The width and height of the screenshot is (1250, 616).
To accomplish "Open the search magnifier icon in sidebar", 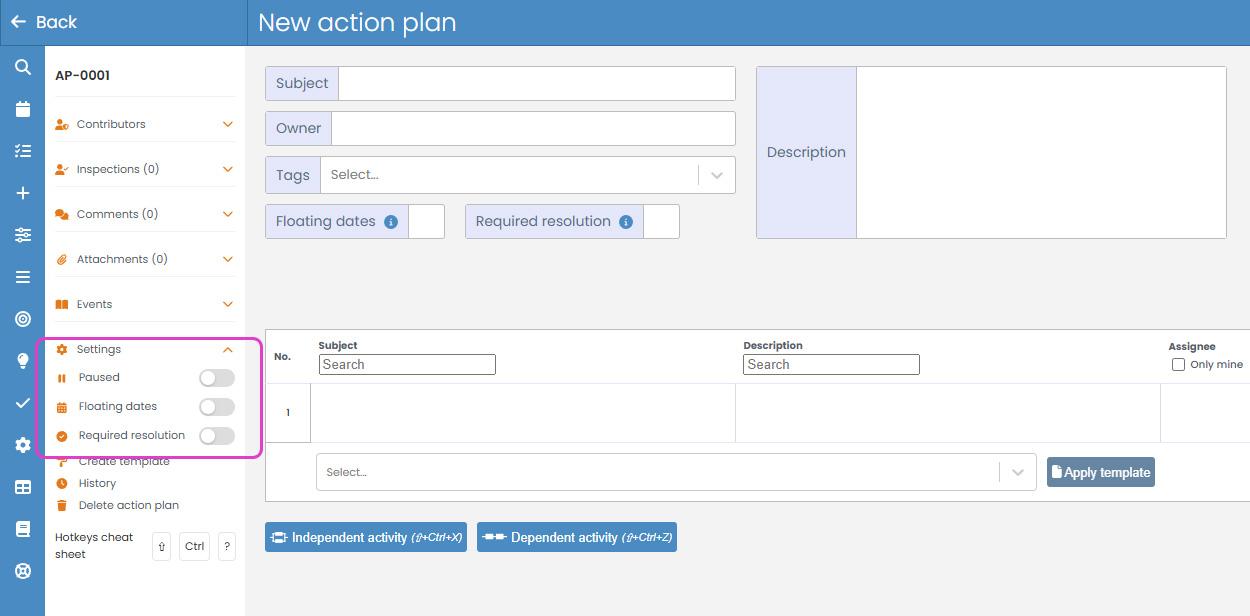I will pyautogui.click(x=22, y=67).
